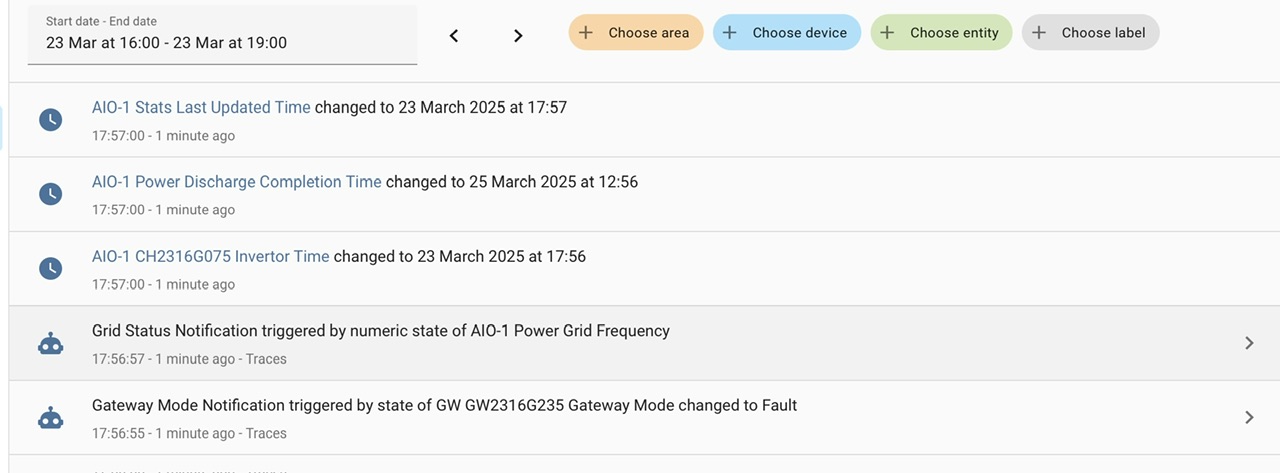Click the clock icon beside Power Discharge Completion Time
1280x473 pixels.
click(50, 194)
